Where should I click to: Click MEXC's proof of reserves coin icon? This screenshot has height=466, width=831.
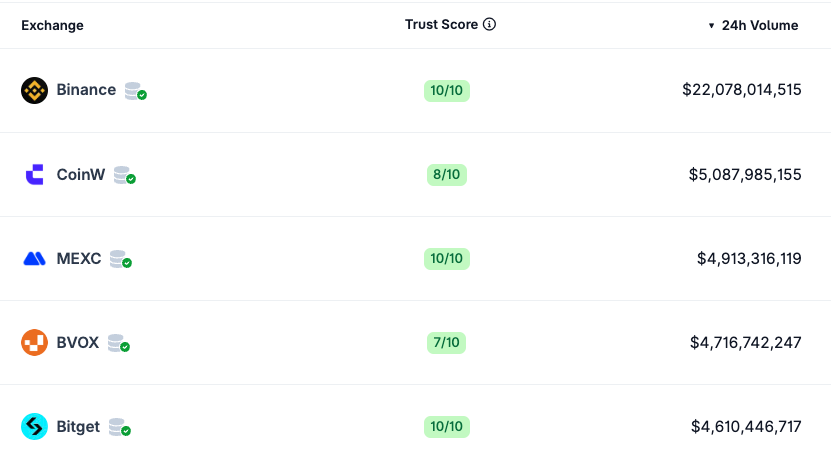[120, 259]
